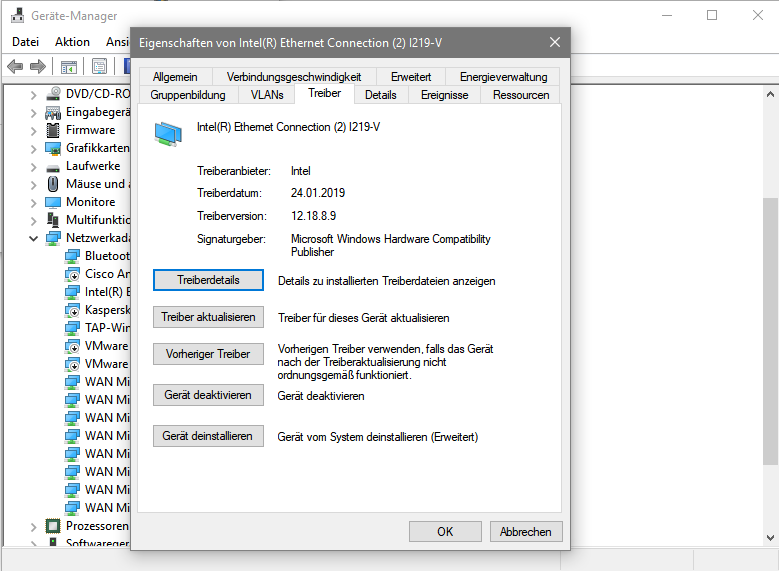779x571 pixels.
Task: Click the Cisco adapter icon
Action: (x=72, y=274)
